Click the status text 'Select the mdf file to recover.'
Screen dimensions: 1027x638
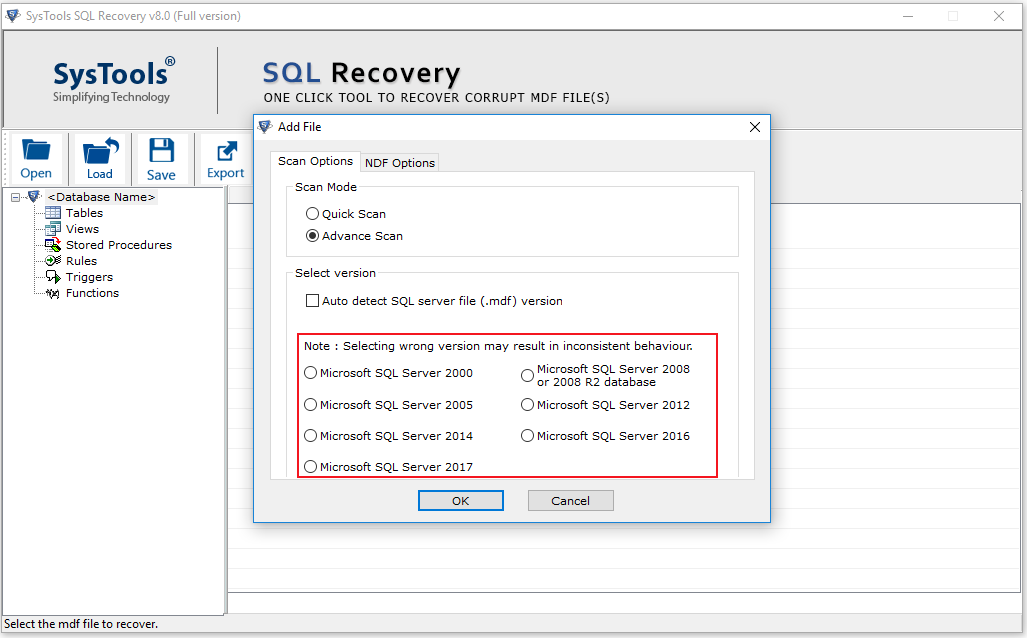[x=81, y=624]
